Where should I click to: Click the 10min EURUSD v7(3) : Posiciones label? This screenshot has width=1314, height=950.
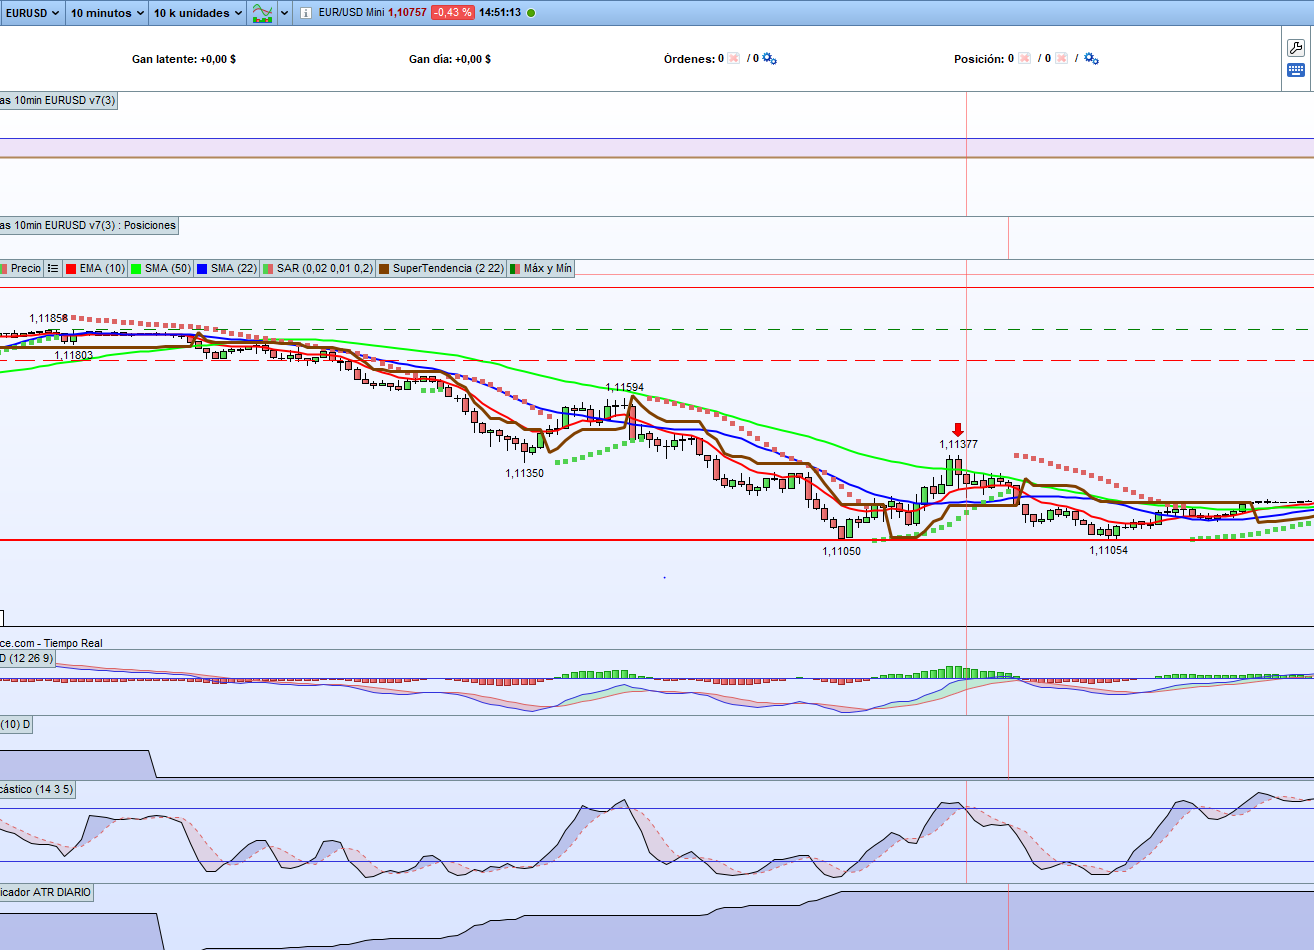coord(89,225)
